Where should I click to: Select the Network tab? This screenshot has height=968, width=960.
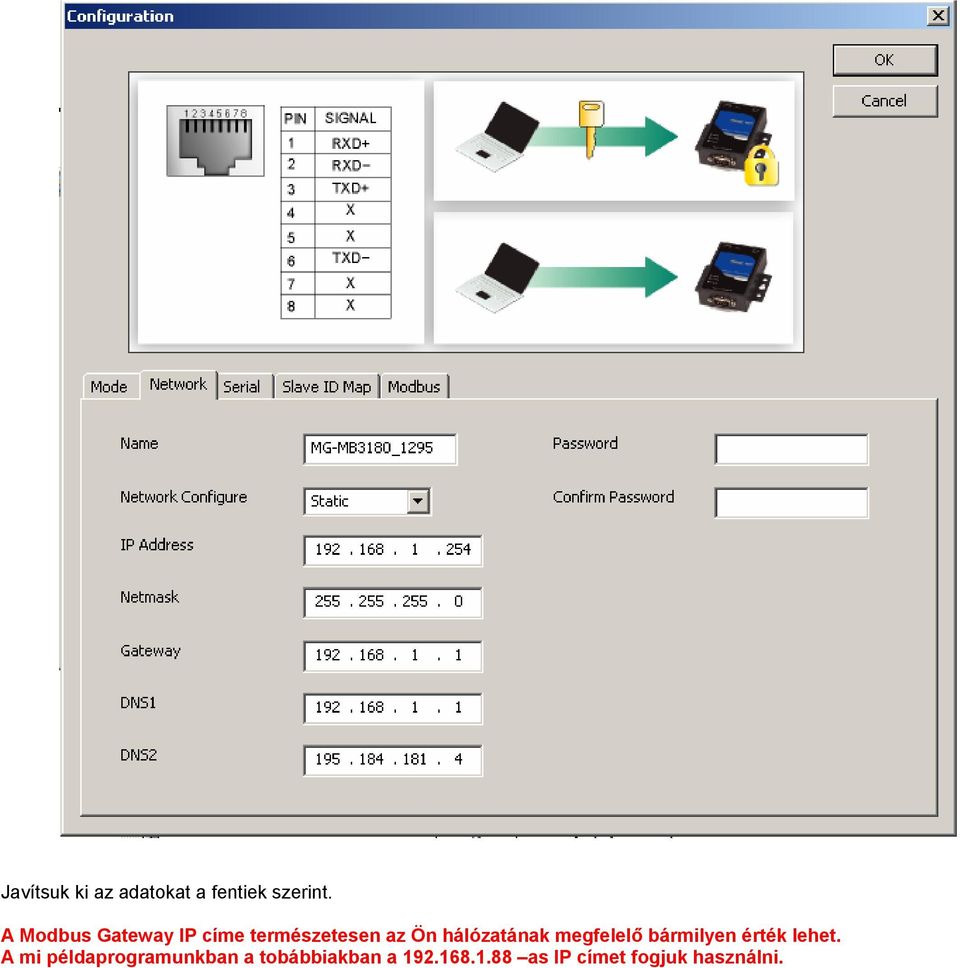(178, 384)
